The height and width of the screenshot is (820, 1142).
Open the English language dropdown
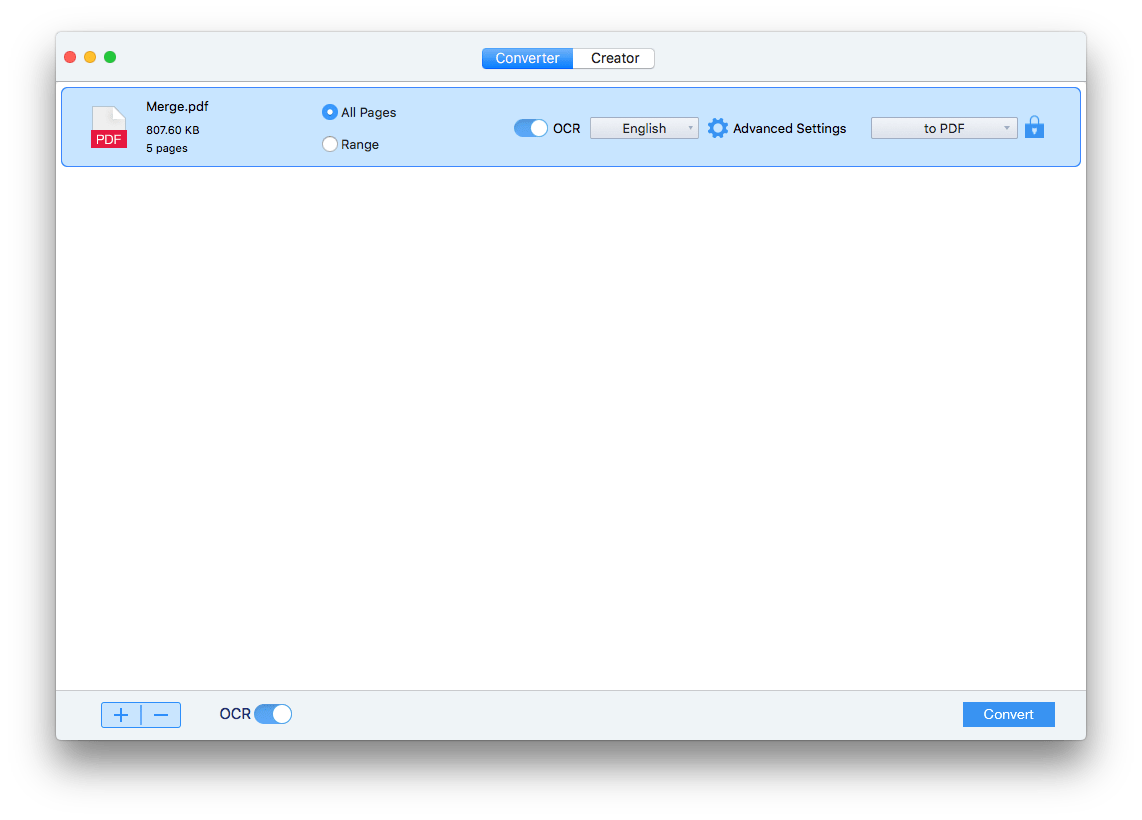pyautogui.click(x=644, y=128)
